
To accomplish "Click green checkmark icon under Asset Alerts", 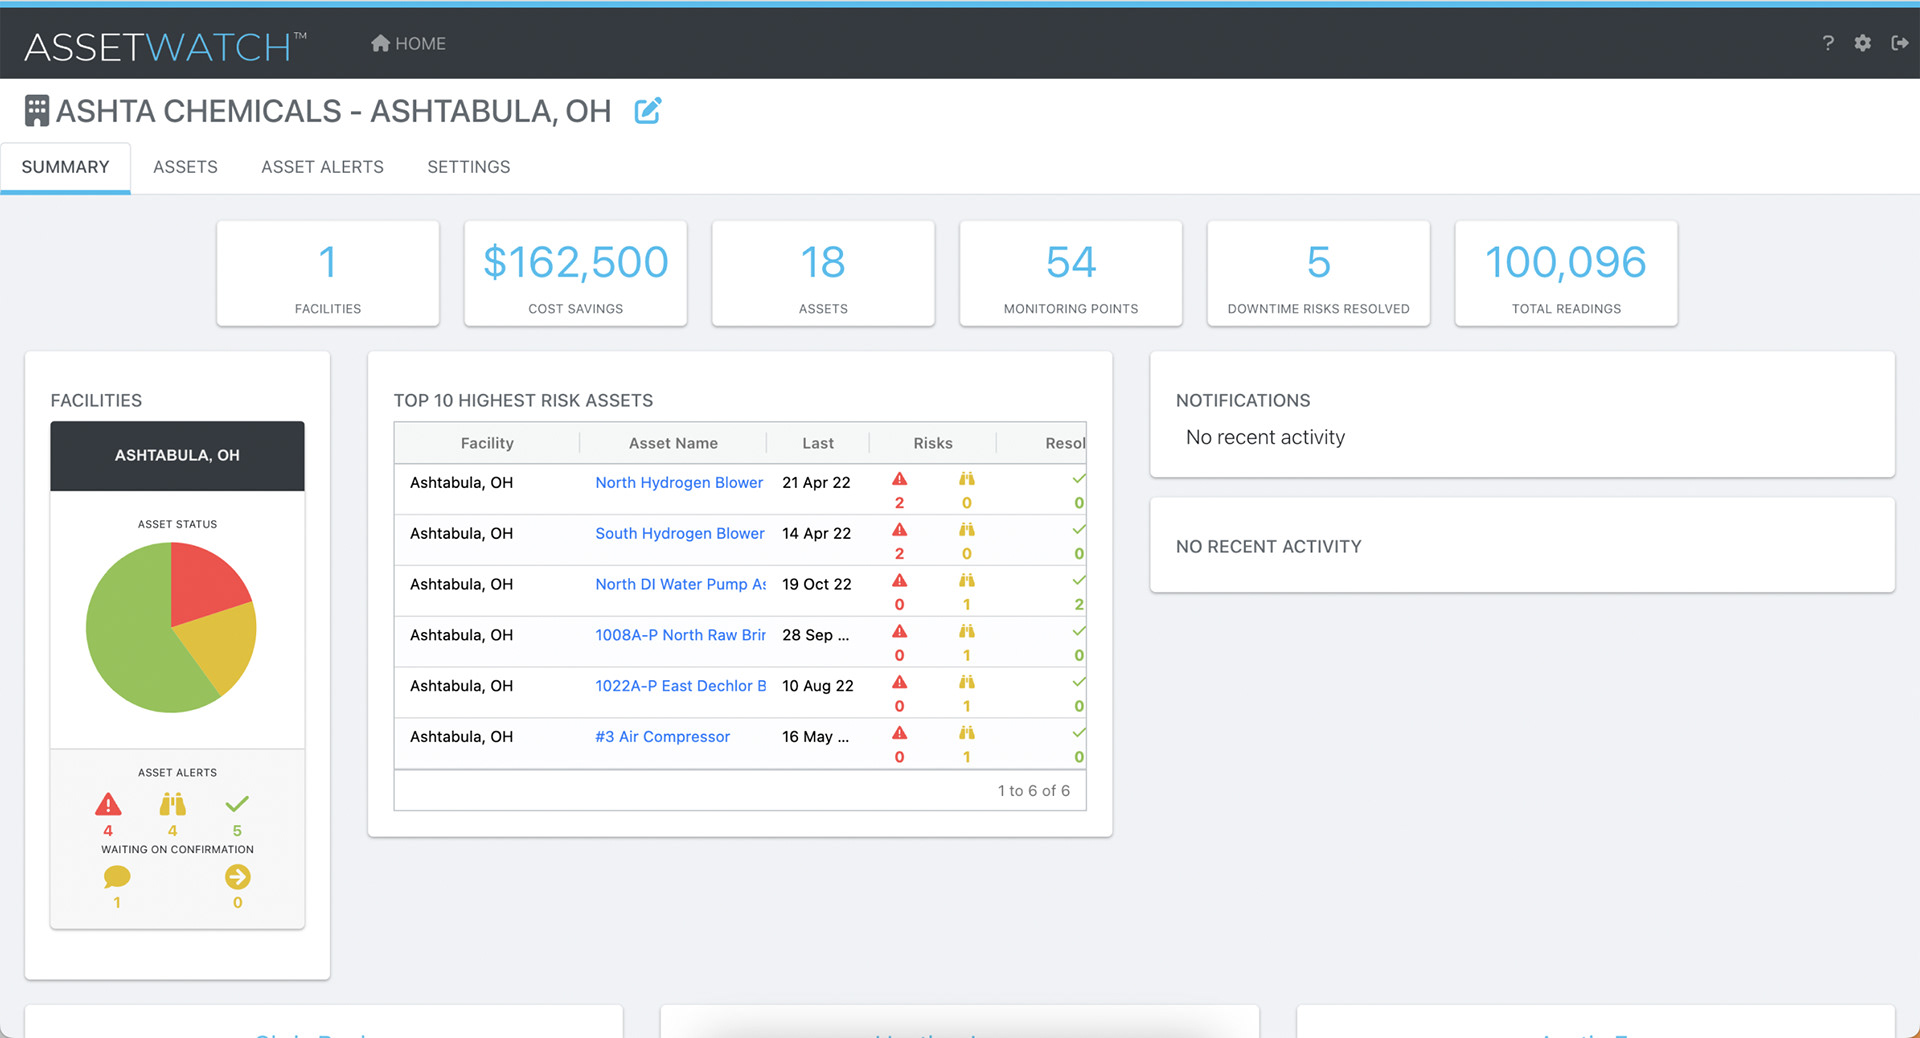I will point(237,804).
